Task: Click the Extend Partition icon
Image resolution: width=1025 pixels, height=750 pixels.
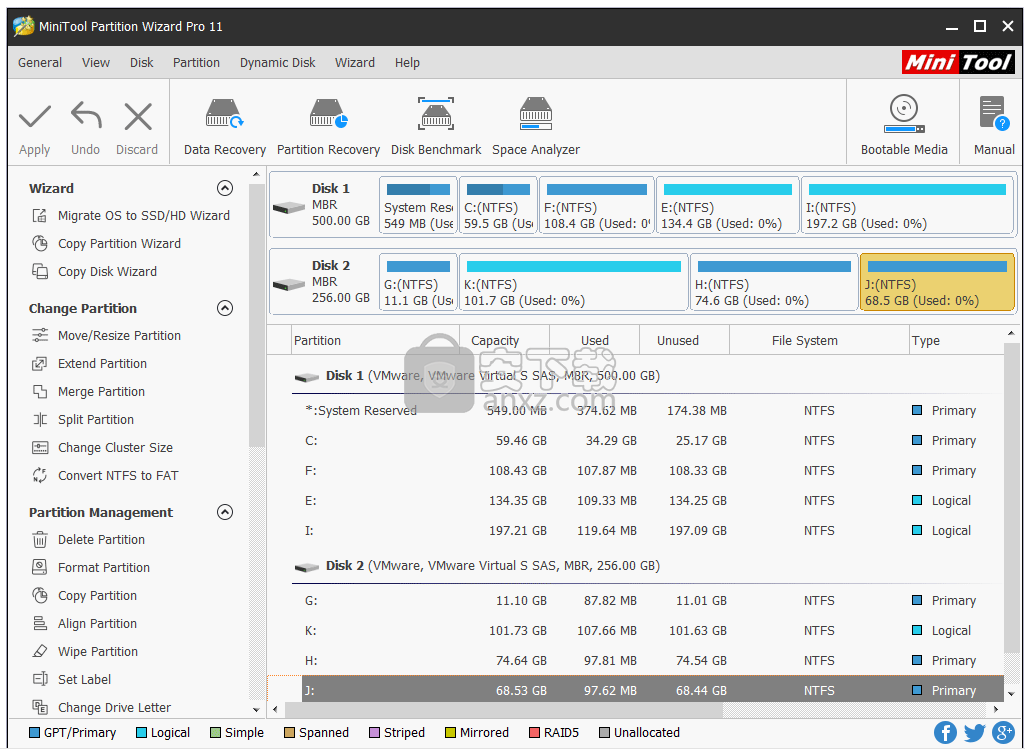Action: (x=40, y=364)
